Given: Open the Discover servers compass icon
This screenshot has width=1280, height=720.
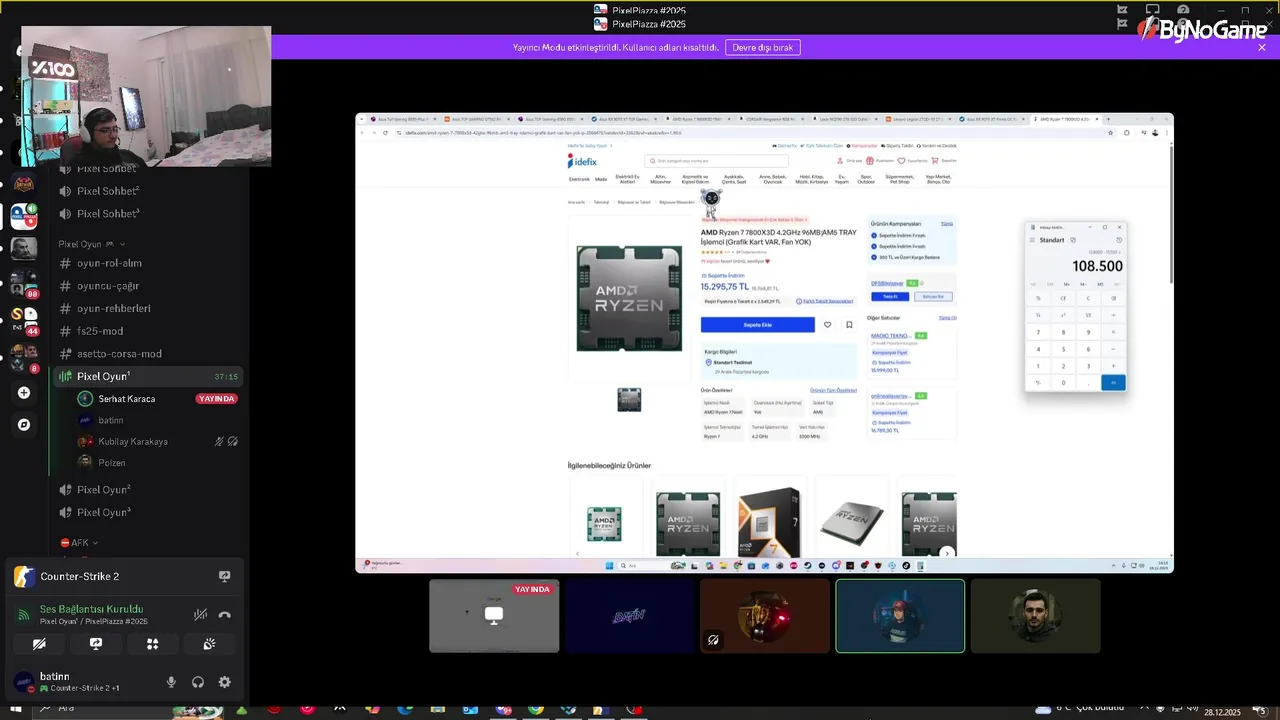Looking at the screenshot, I should click(x=24, y=425).
